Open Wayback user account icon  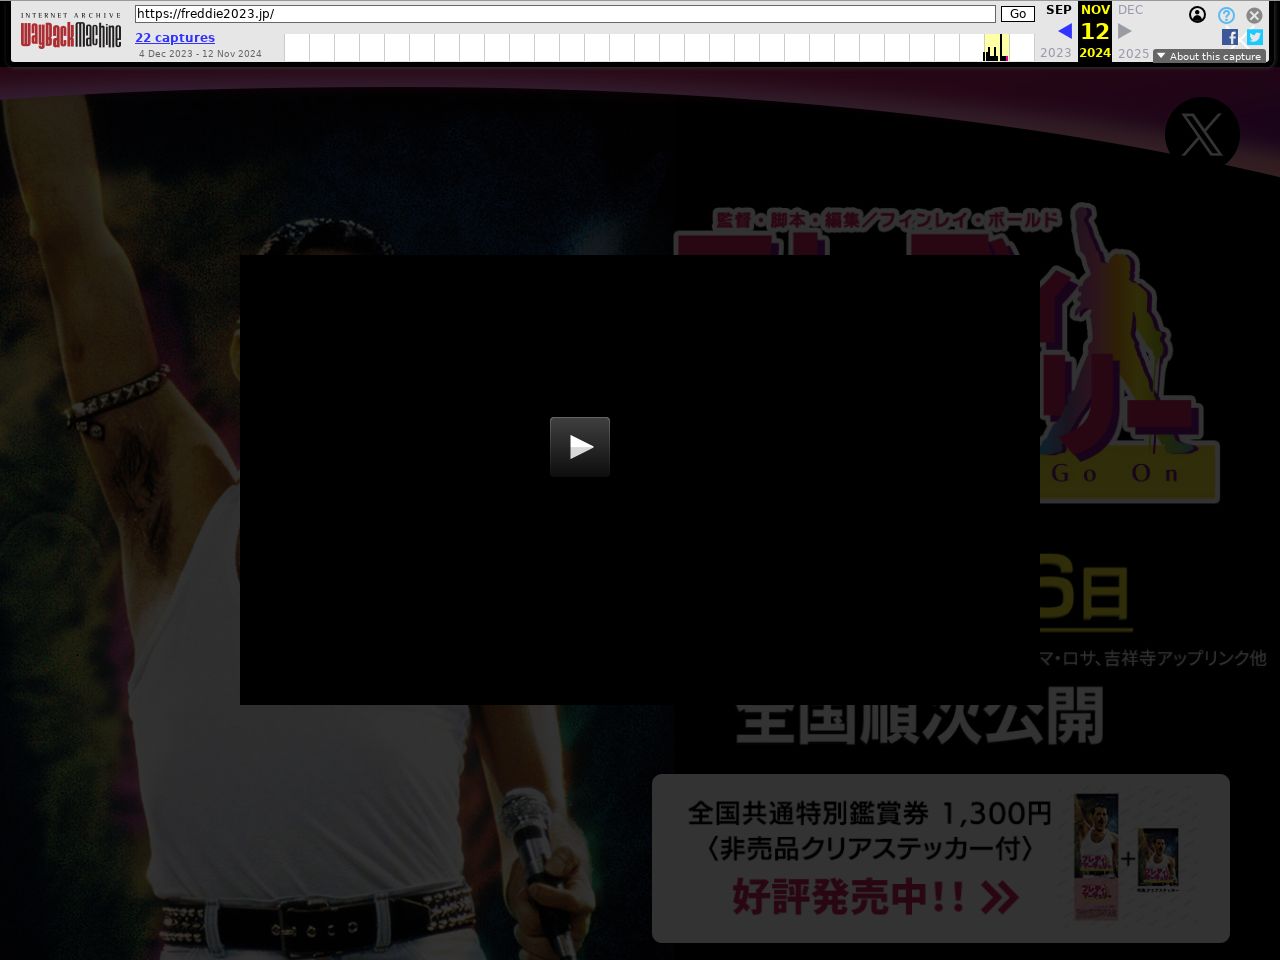tap(1197, 15)
